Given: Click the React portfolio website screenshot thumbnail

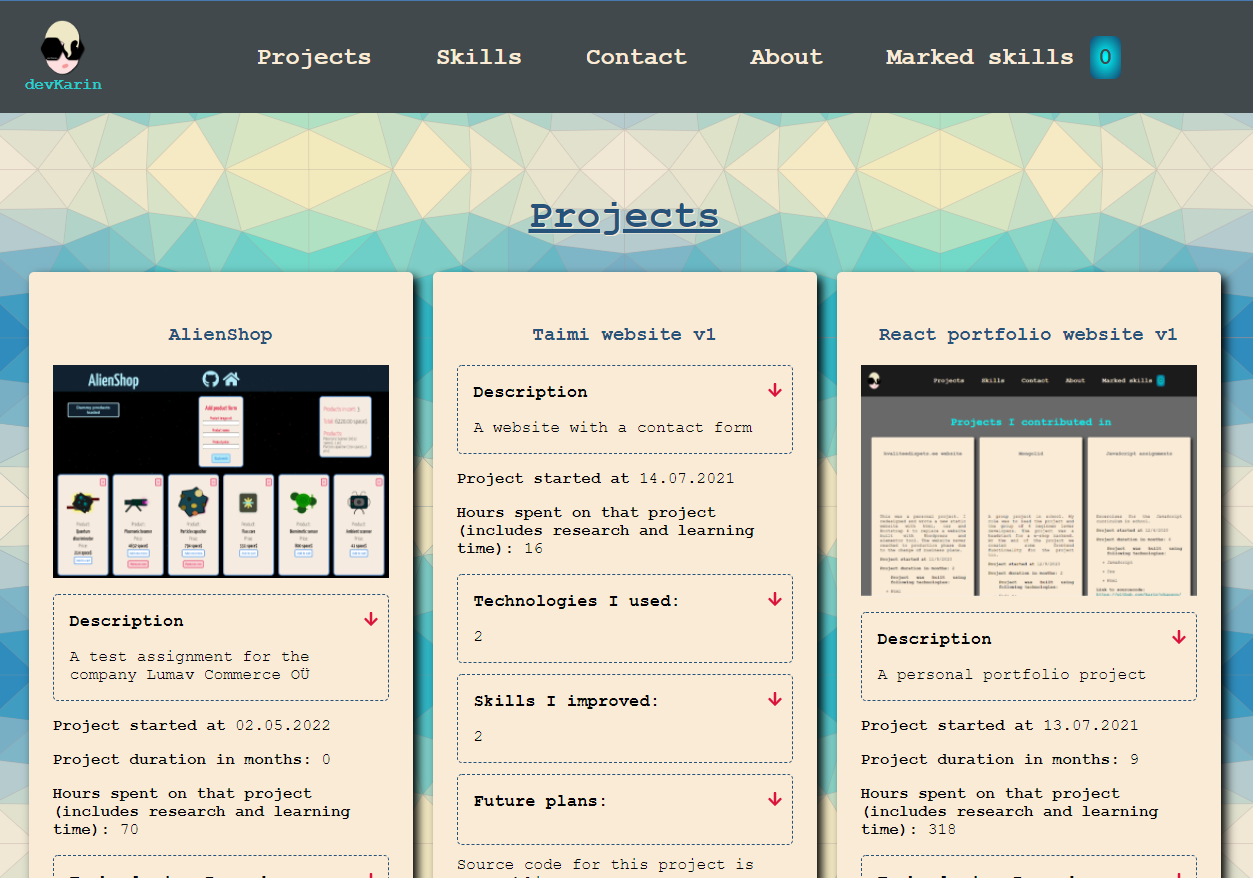Looking at the screenshot, I should click(x=1028, y=480).
